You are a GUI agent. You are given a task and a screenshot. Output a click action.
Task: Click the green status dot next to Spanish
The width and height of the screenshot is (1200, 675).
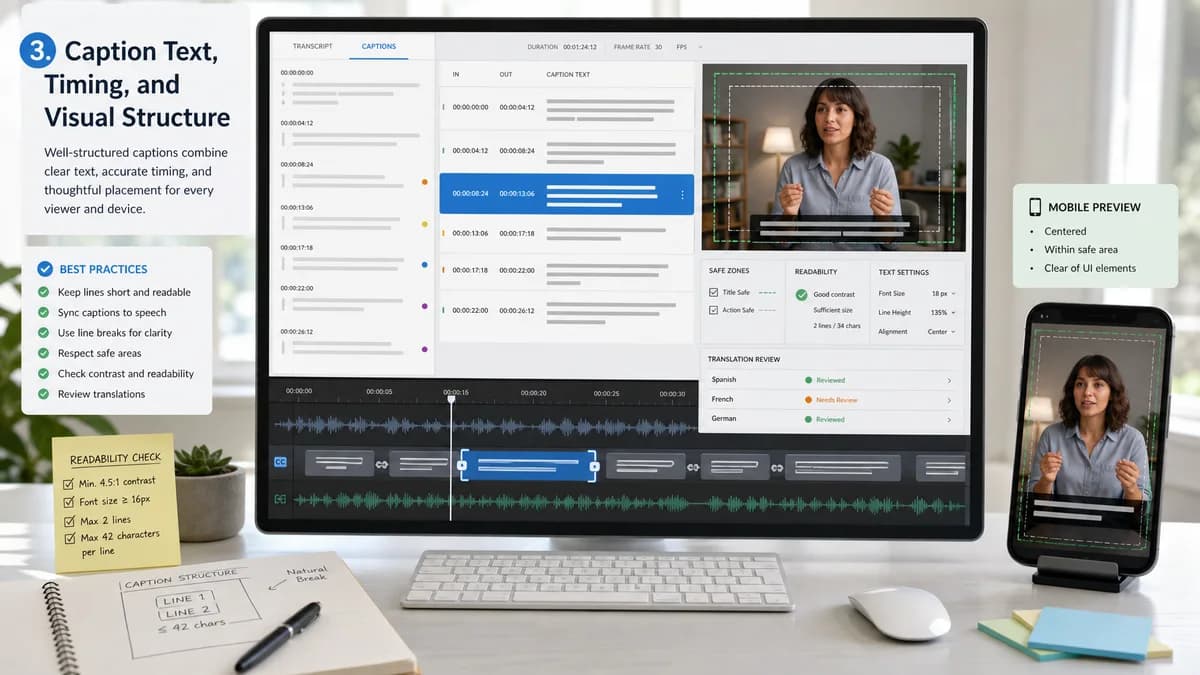(x=808, y=380)
